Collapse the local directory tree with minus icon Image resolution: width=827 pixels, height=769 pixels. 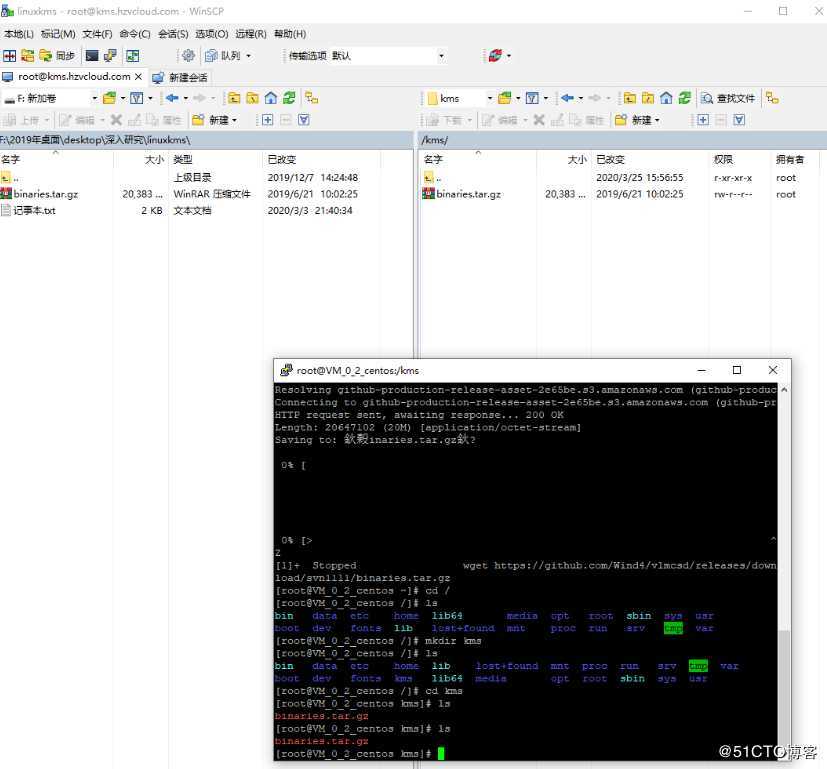(283, 120)
